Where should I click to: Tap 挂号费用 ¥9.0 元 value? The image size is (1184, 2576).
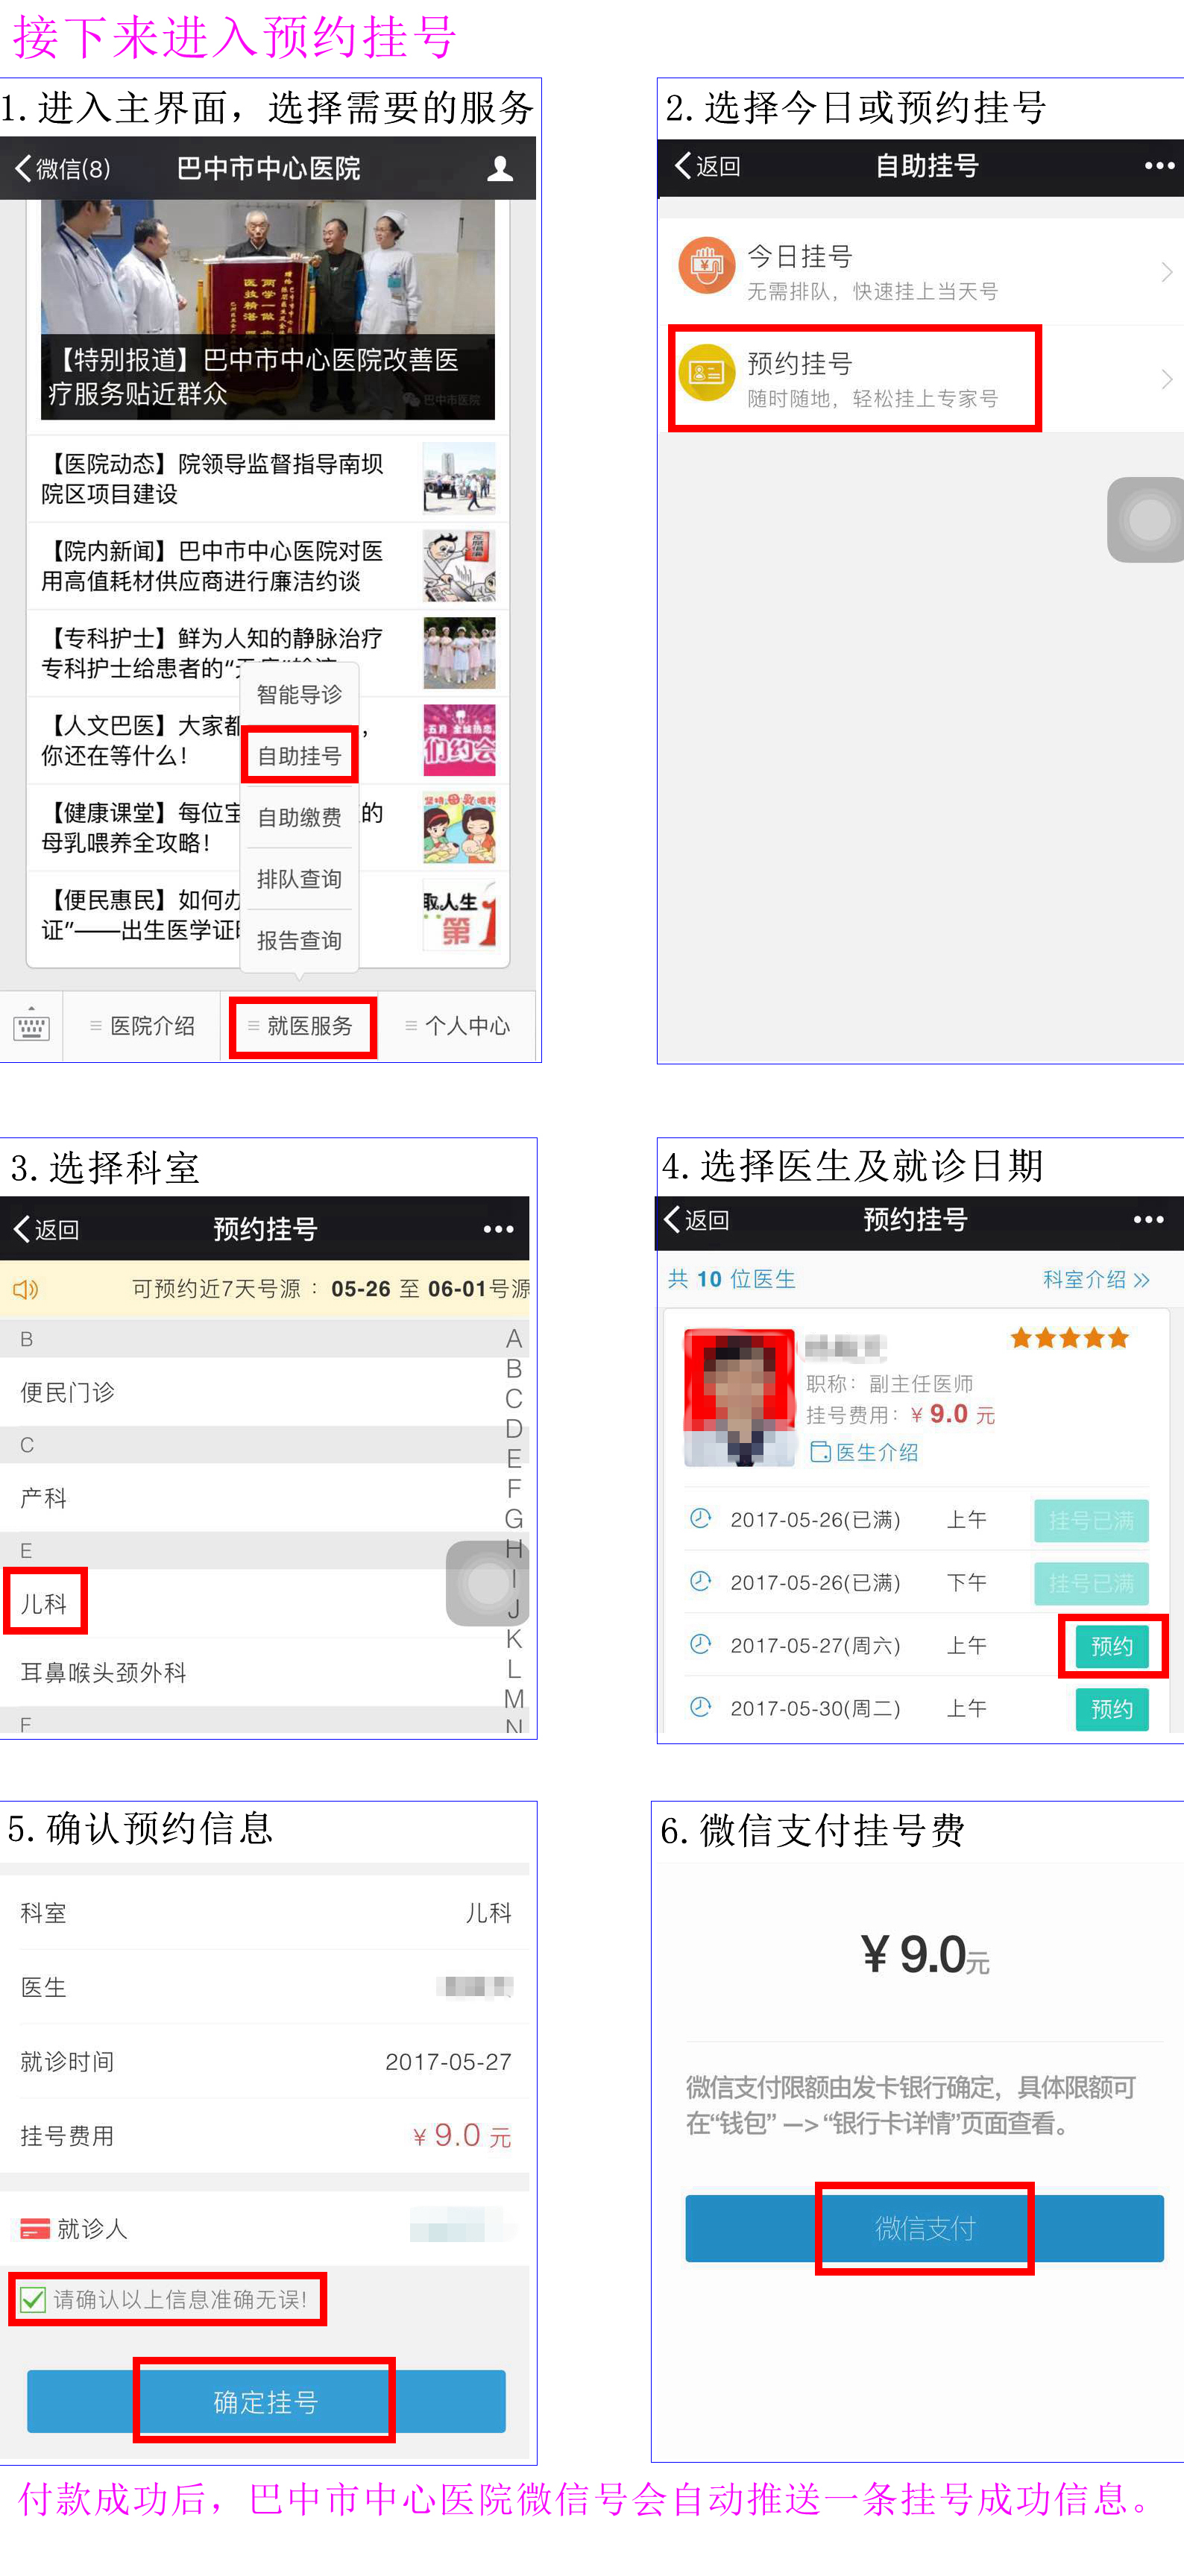coord(462,2136)
